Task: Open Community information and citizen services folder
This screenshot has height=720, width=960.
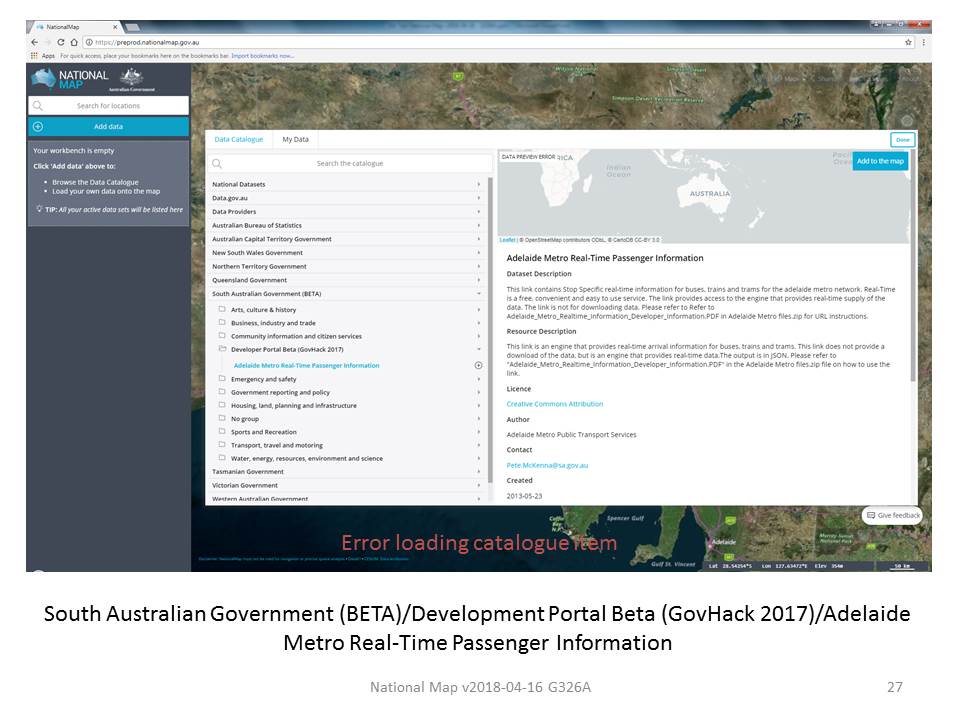Action: click(349, 336)
